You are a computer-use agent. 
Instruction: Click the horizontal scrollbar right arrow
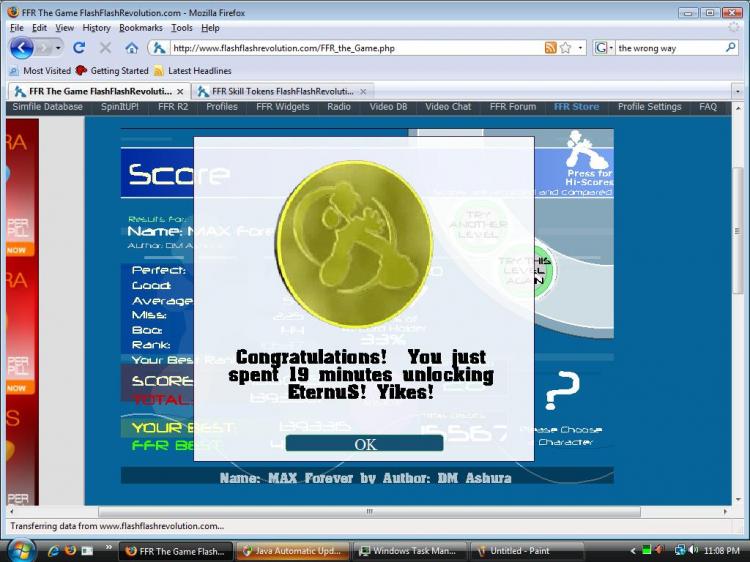[x=726, y=512]
